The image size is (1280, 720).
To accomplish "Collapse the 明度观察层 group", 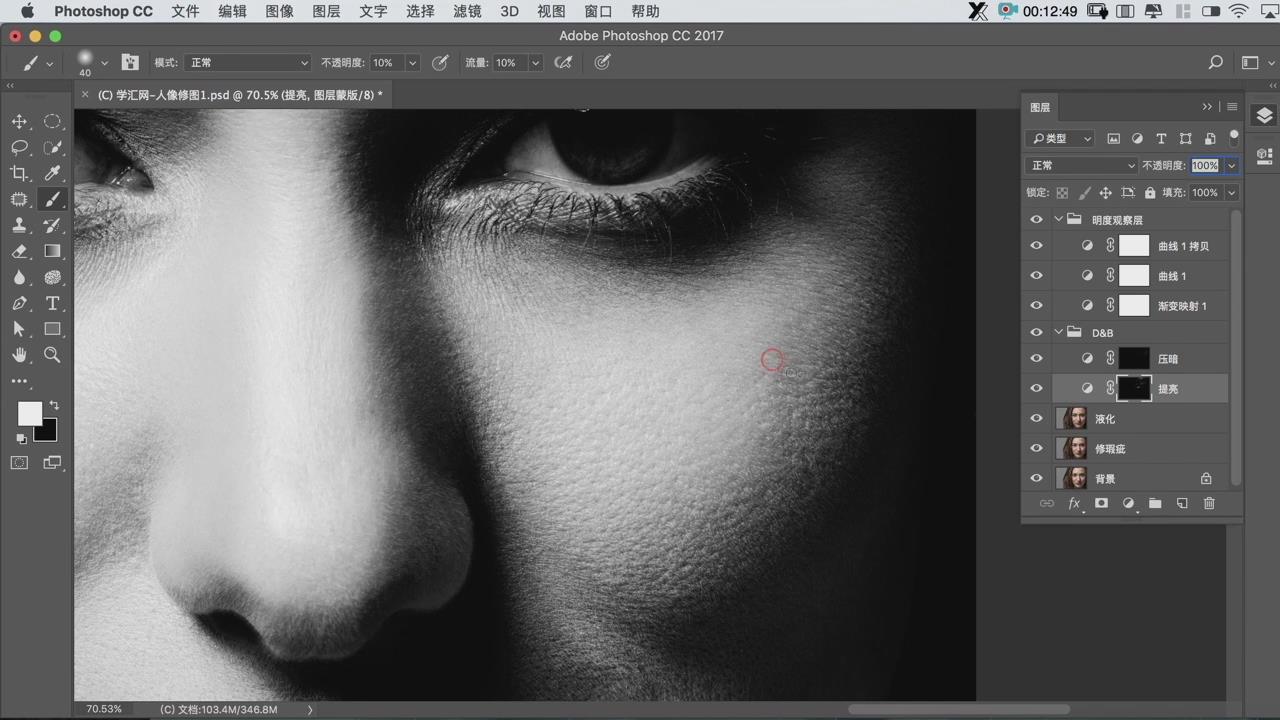I will click(x=1058, y=219).
